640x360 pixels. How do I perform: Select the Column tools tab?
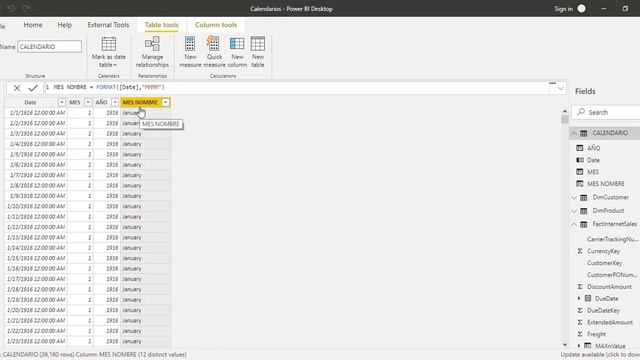[x=216, y=25]
